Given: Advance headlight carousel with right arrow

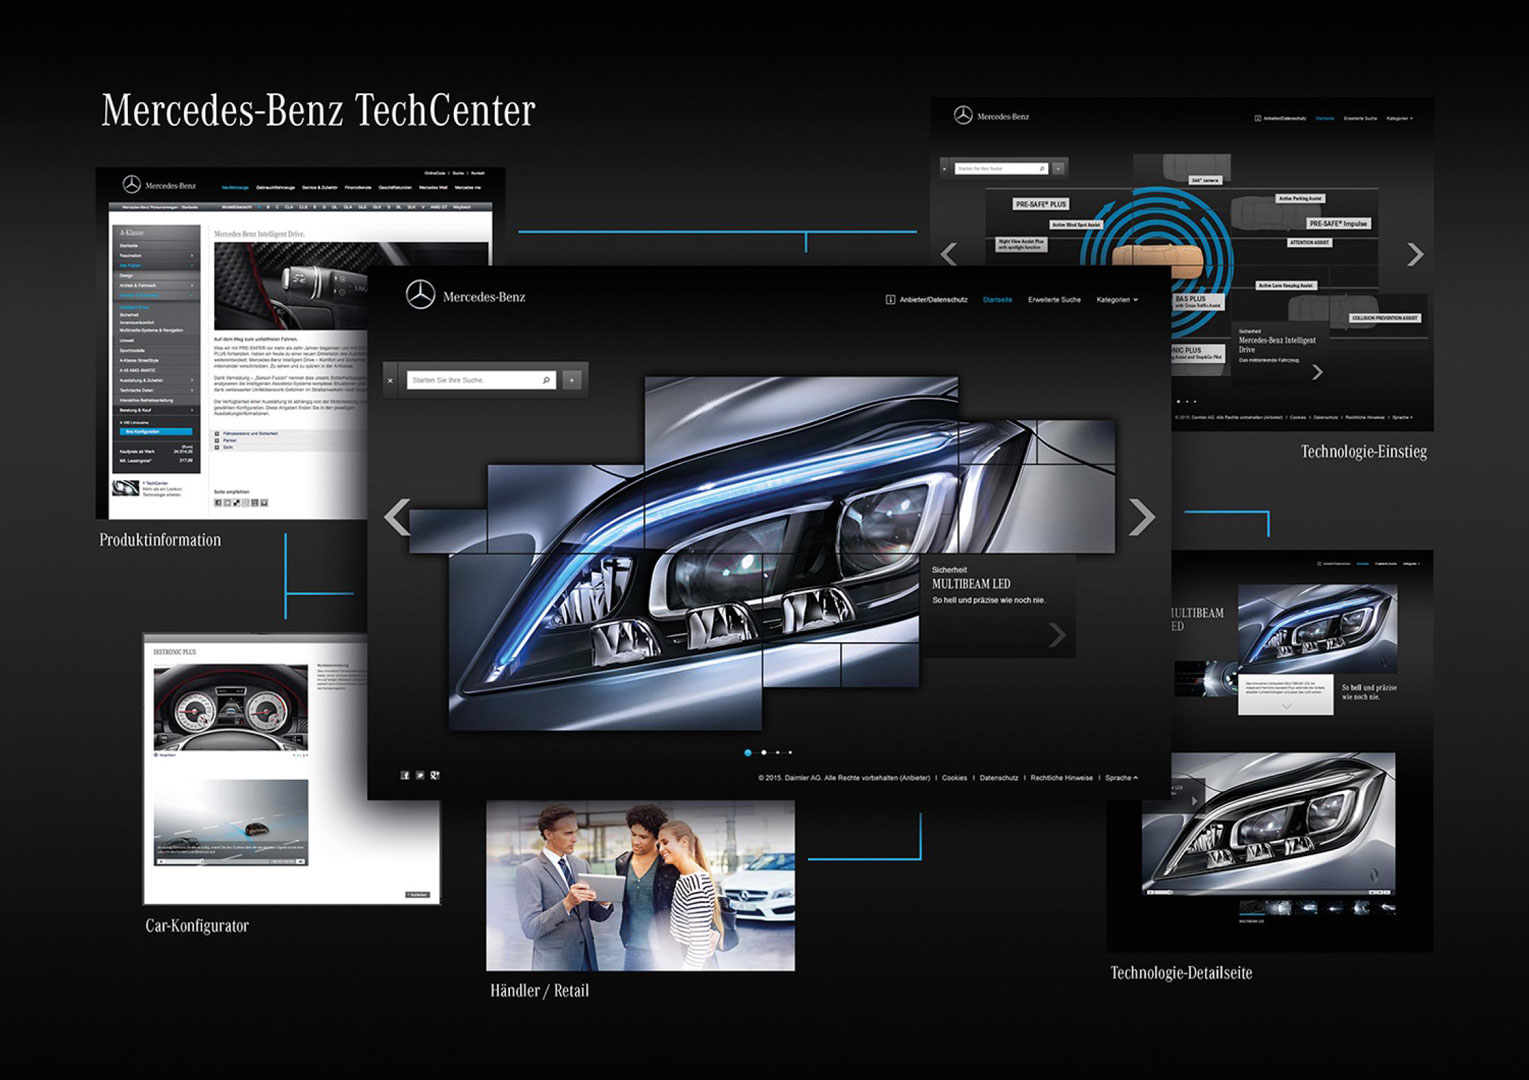Looking at the screenshot, I should [1141, 517].
